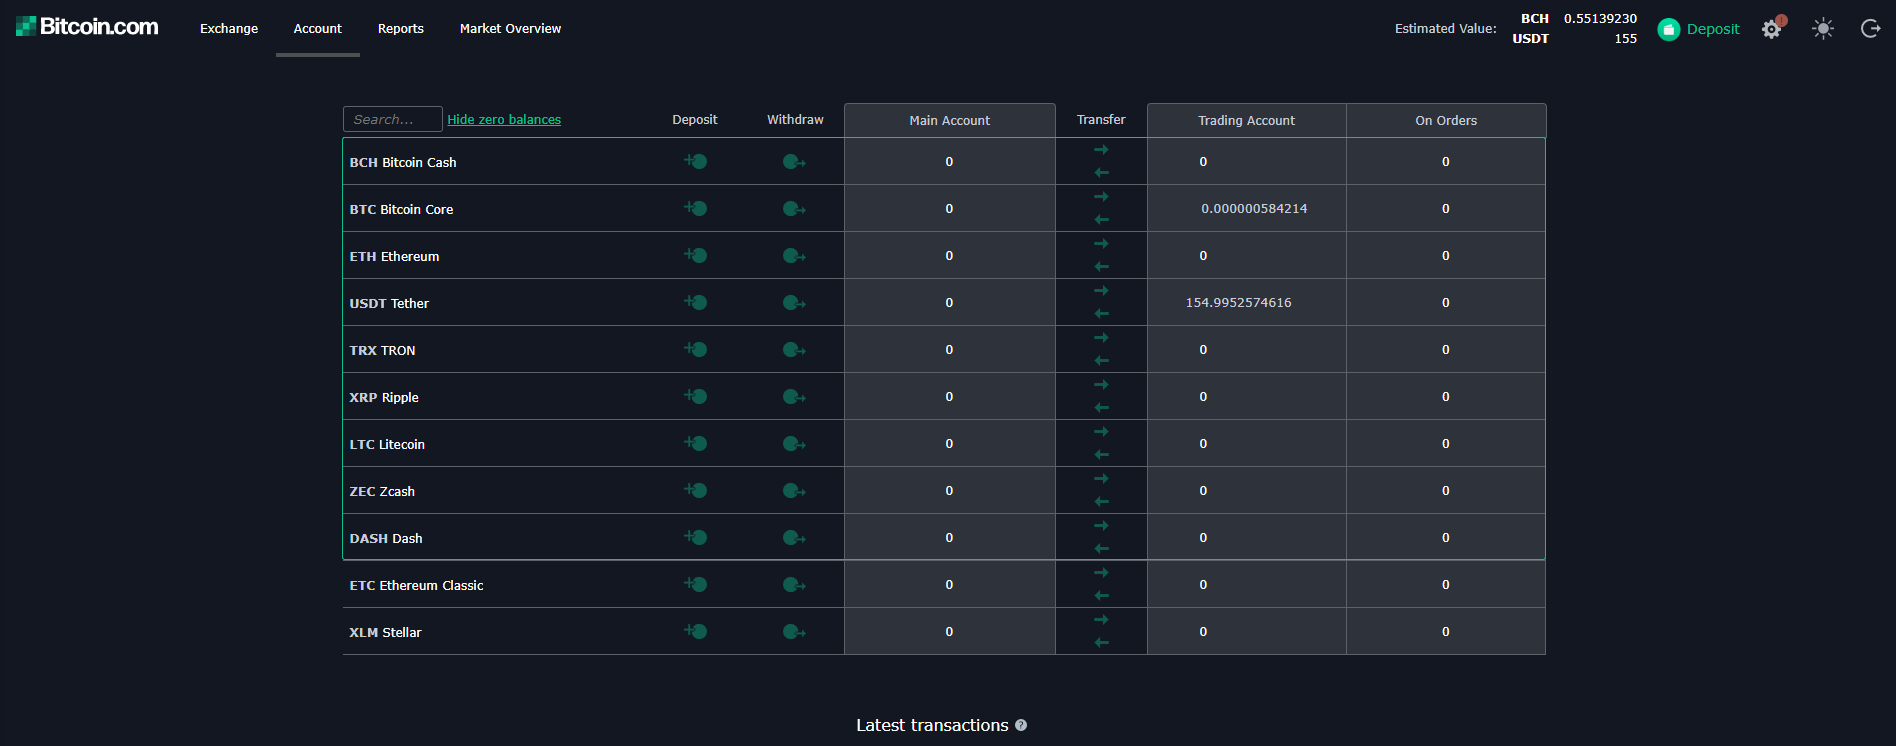
Task: Click ETC Ethereum Classic deposit icon
Action: [x=696, y=584]
